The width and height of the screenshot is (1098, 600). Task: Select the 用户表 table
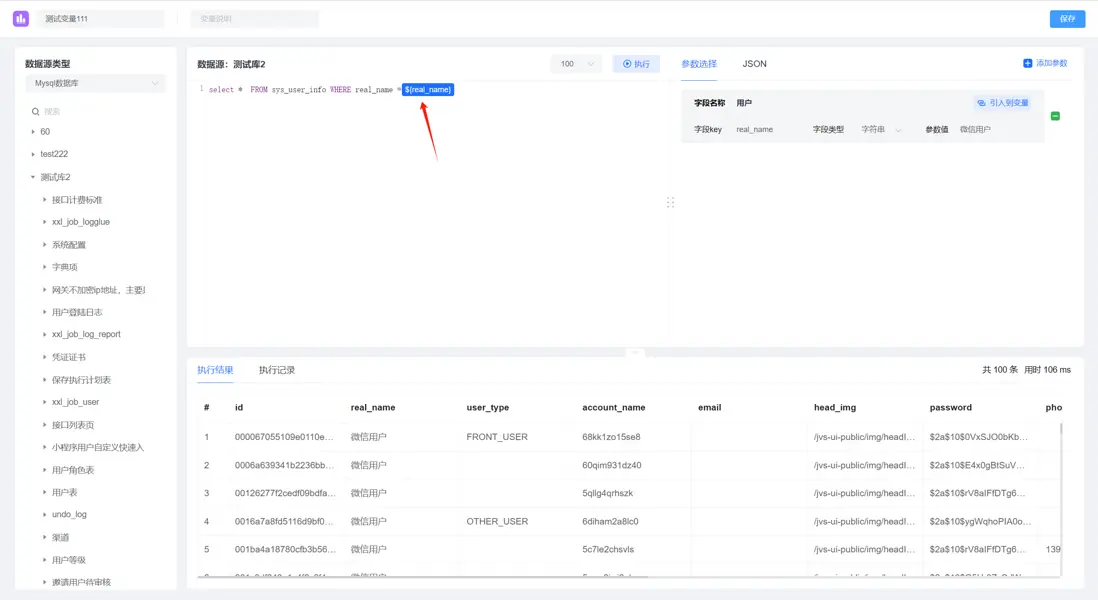tap(64, 493)
